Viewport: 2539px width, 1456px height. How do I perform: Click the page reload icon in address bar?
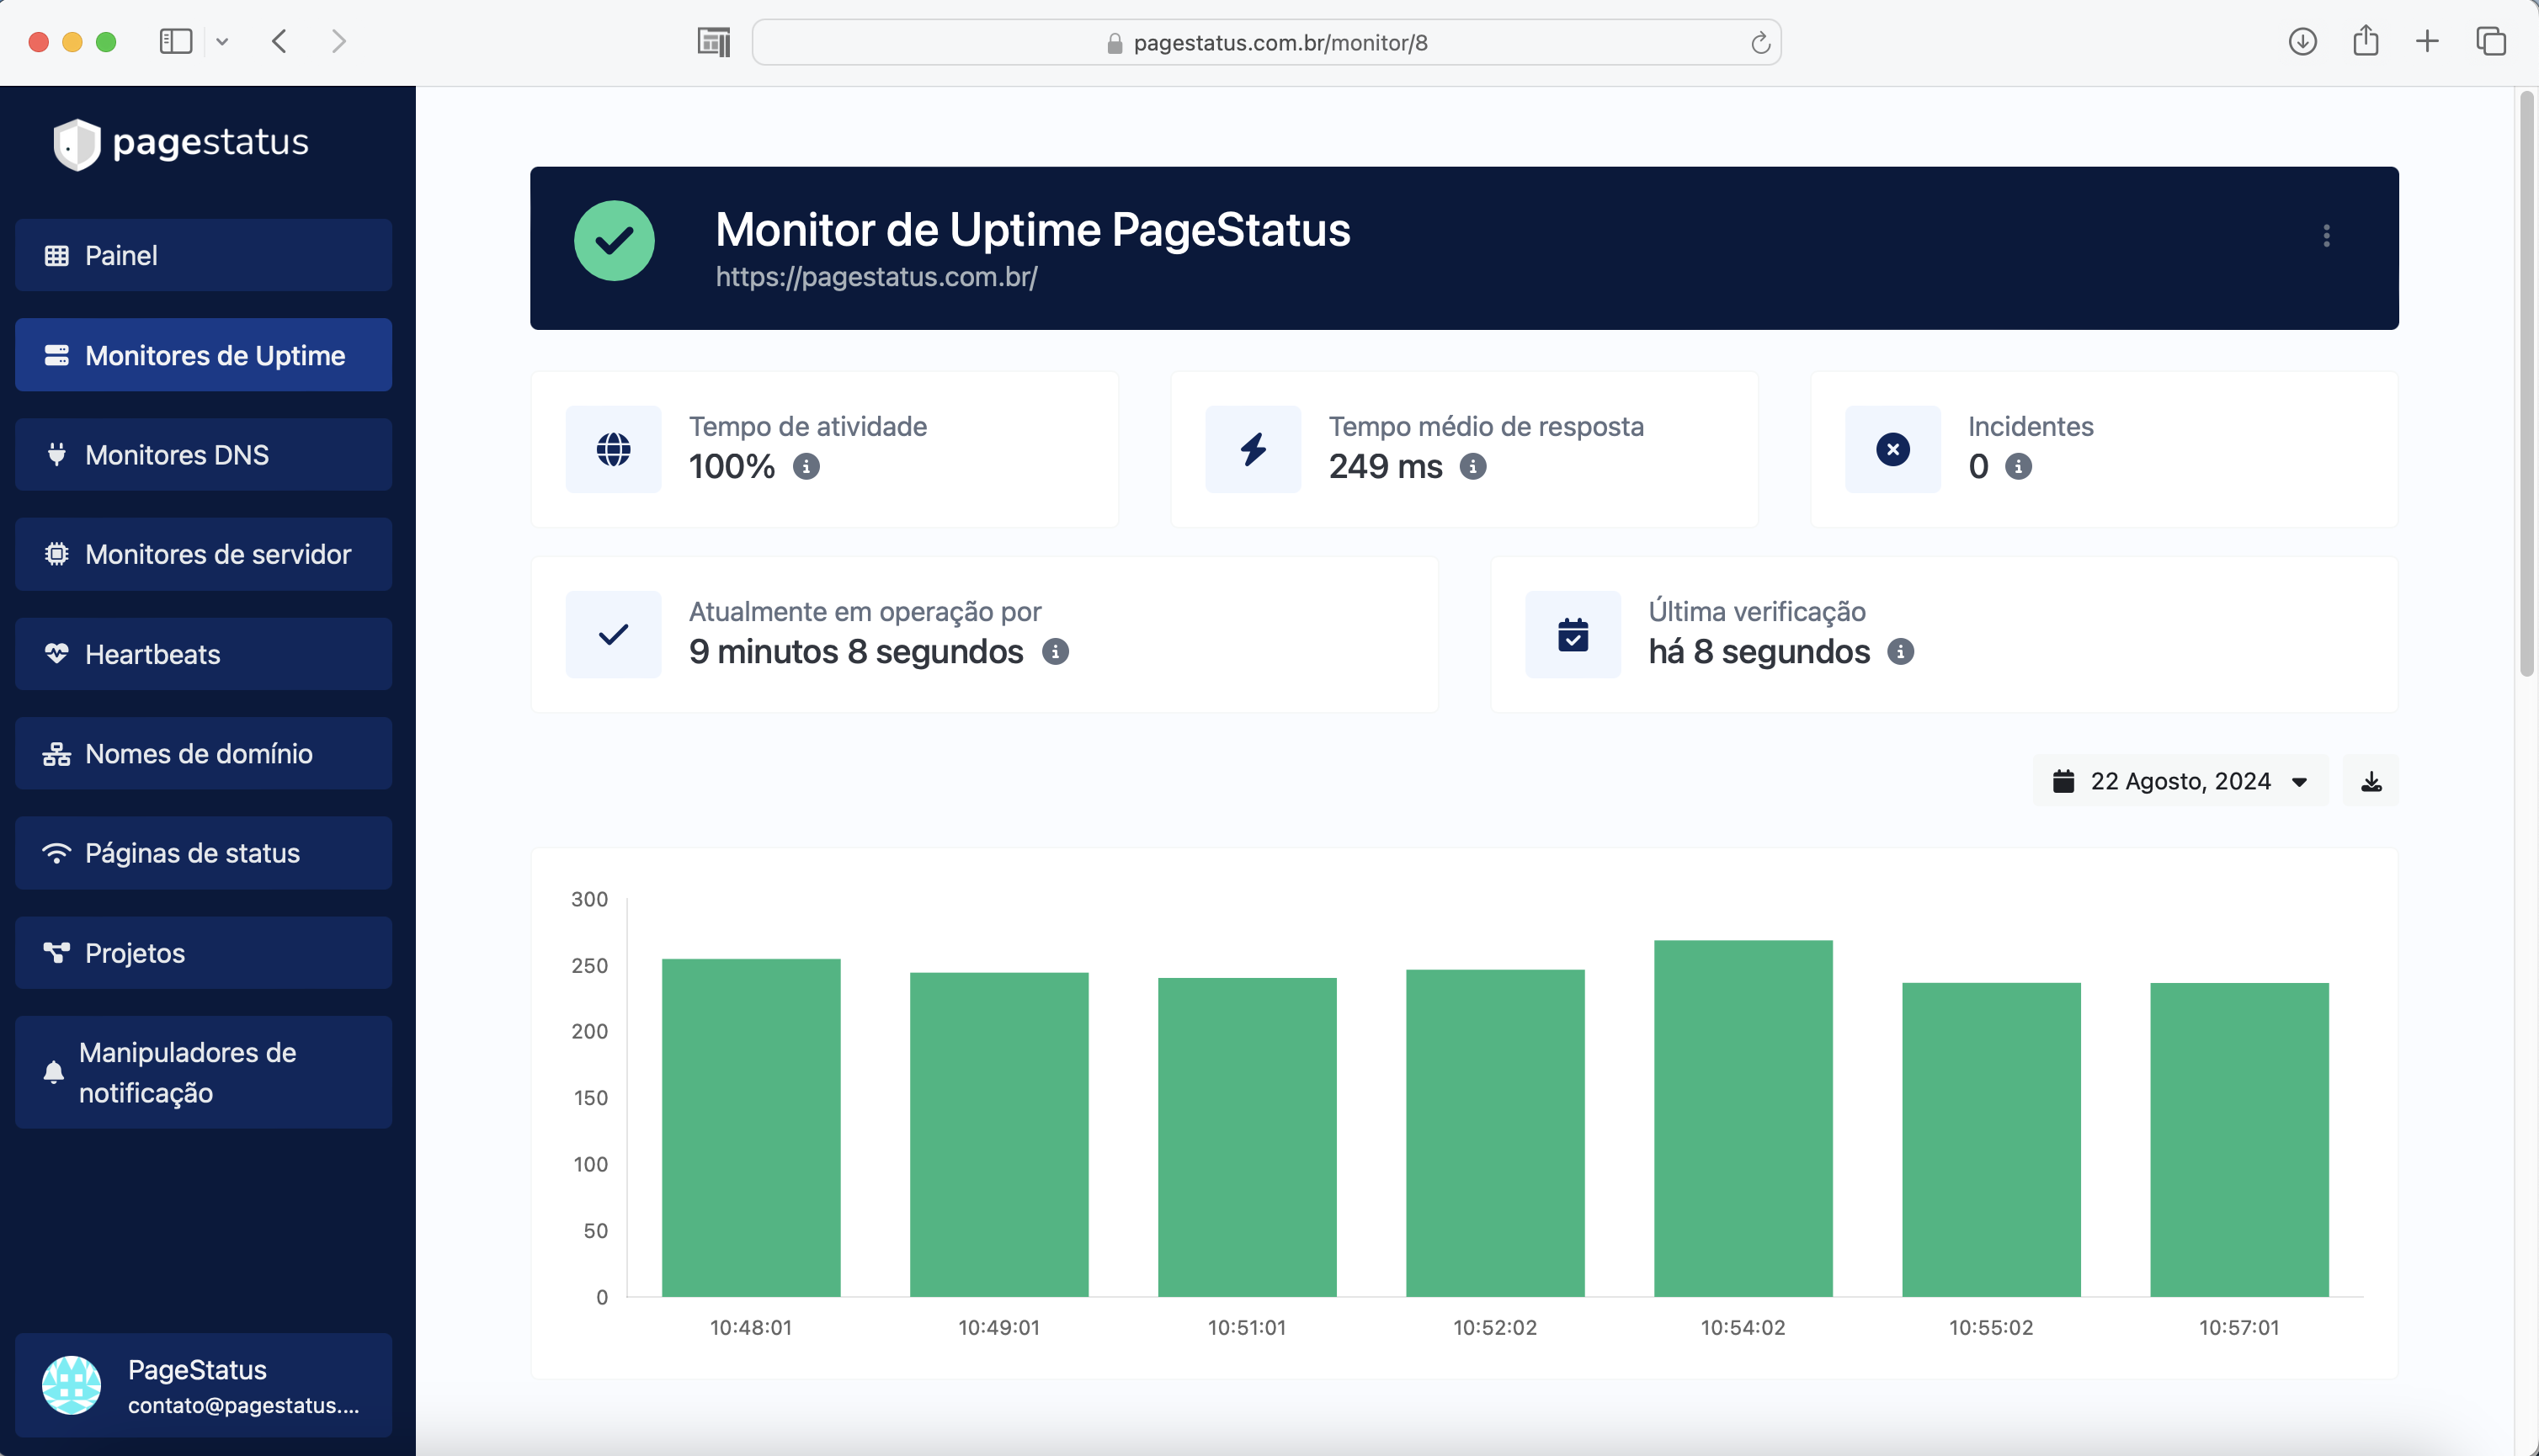pos(1760,43)
